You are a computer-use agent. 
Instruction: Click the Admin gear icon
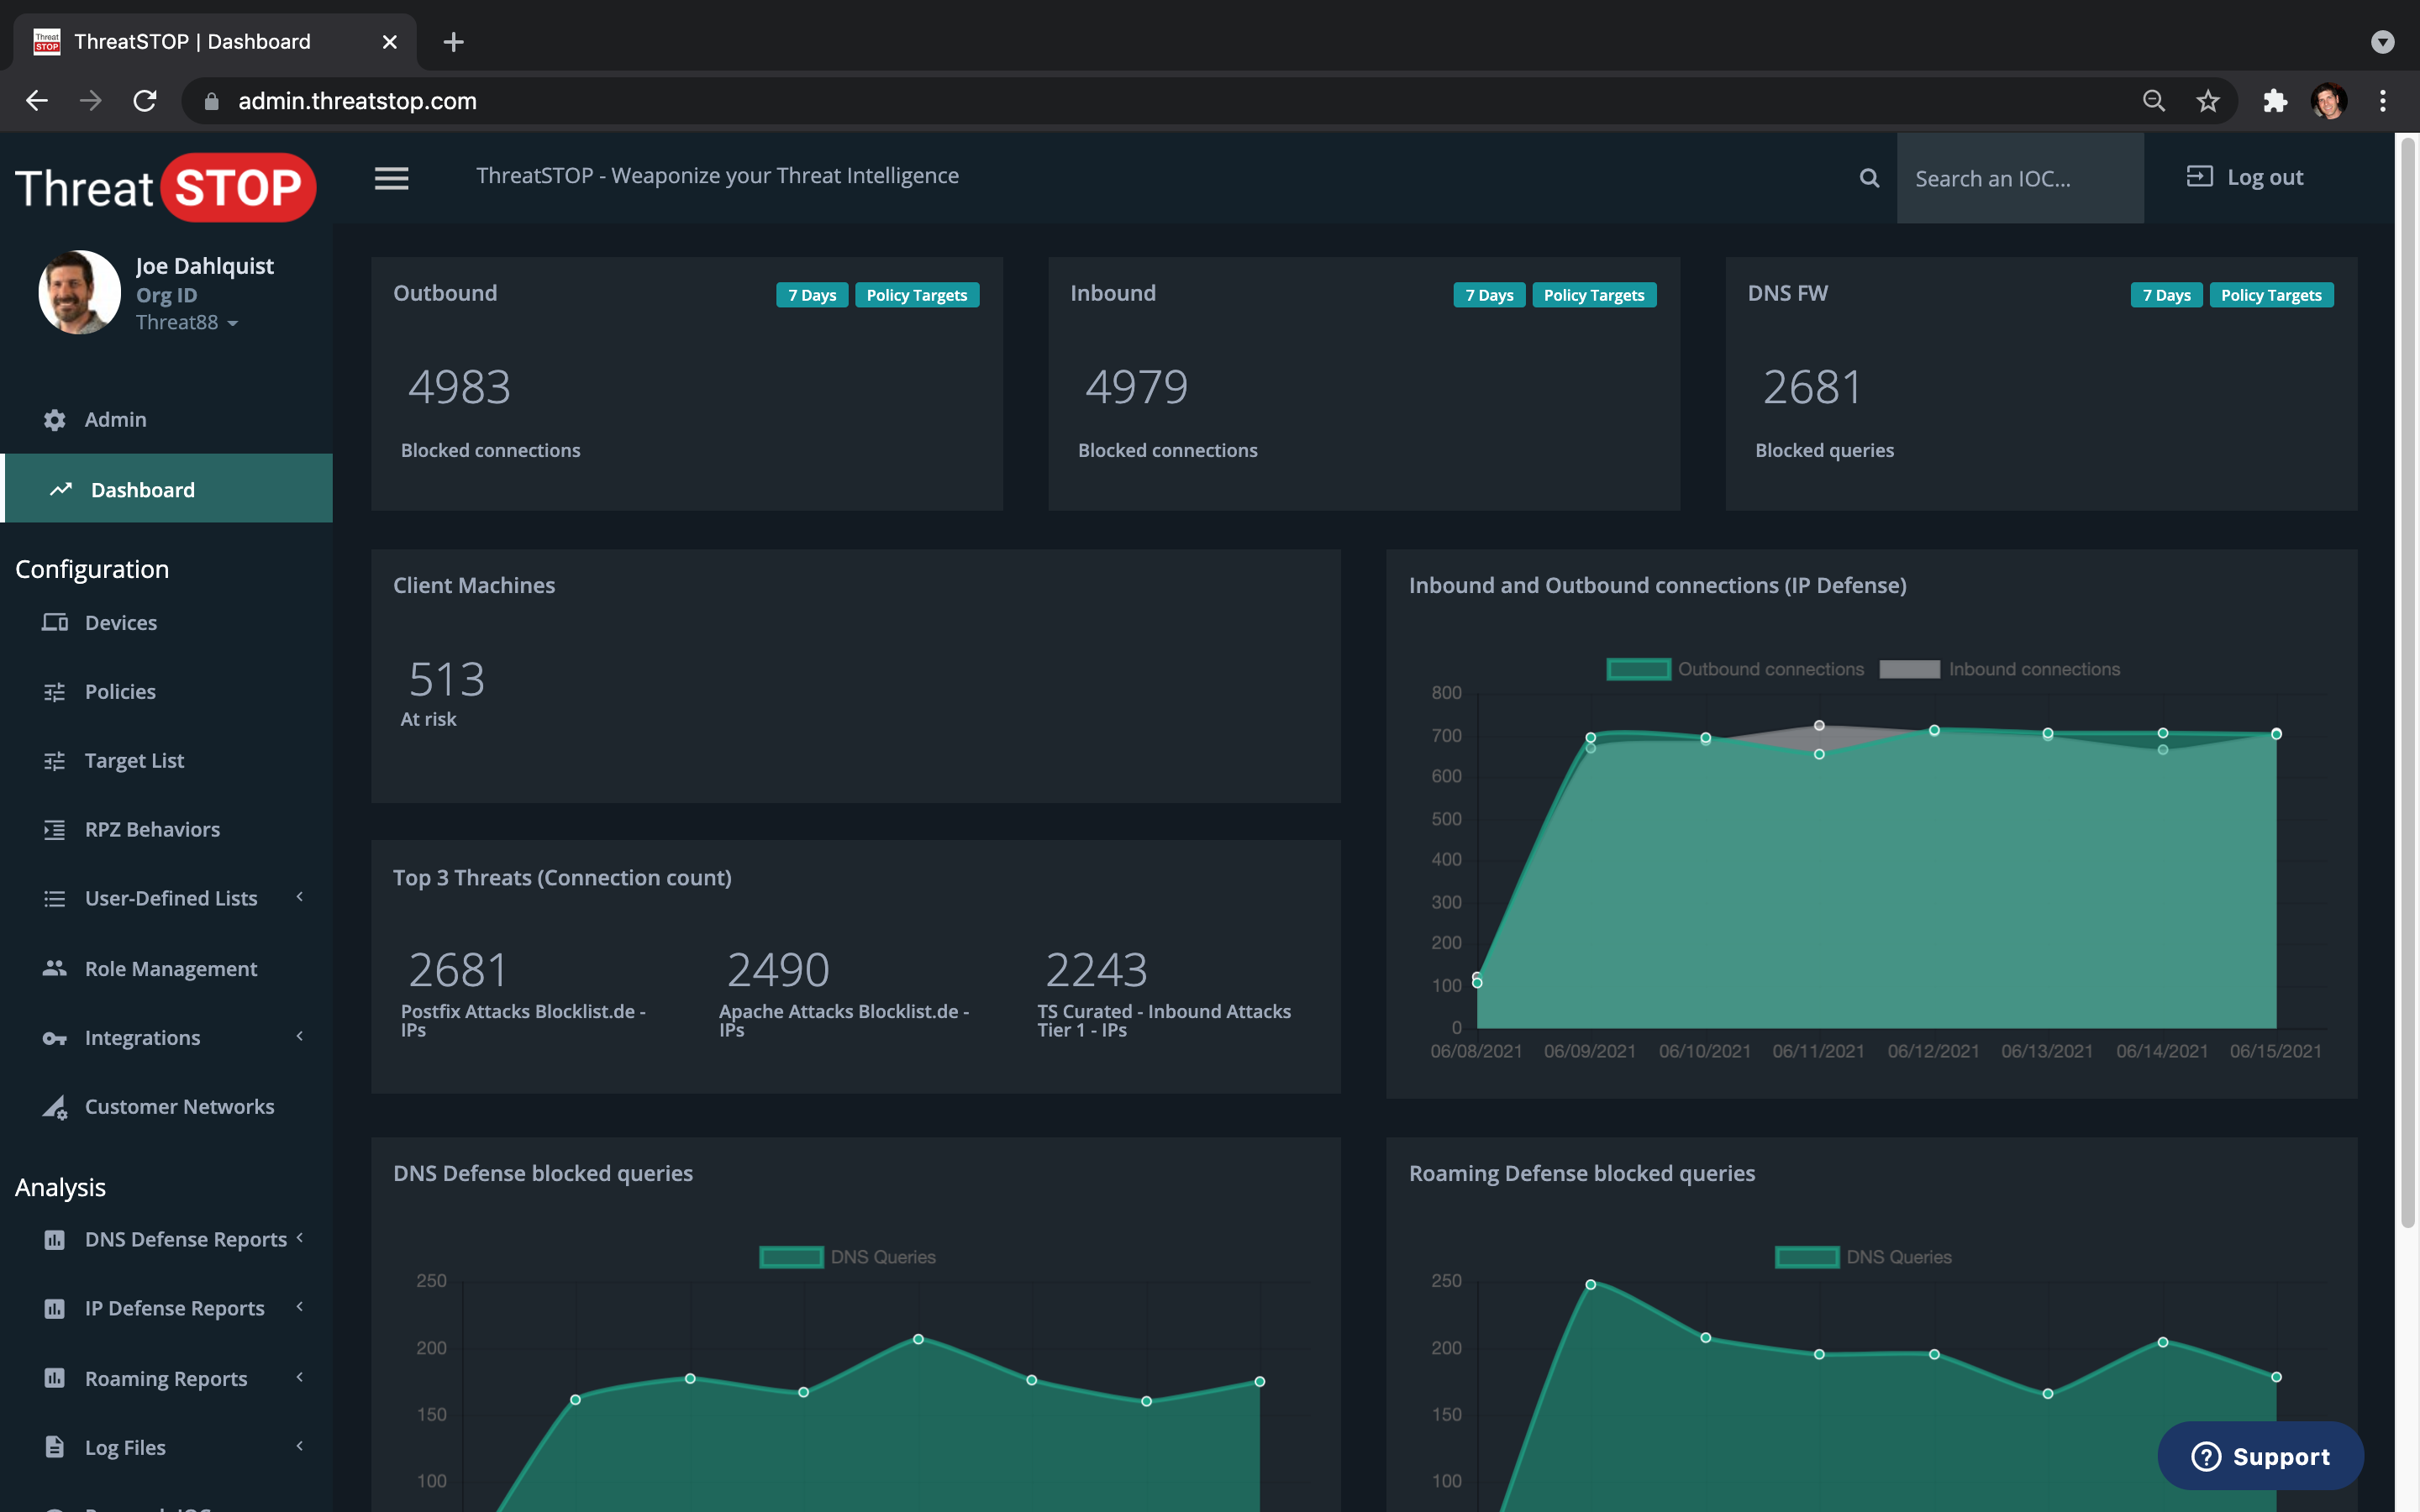click(55, 420)
